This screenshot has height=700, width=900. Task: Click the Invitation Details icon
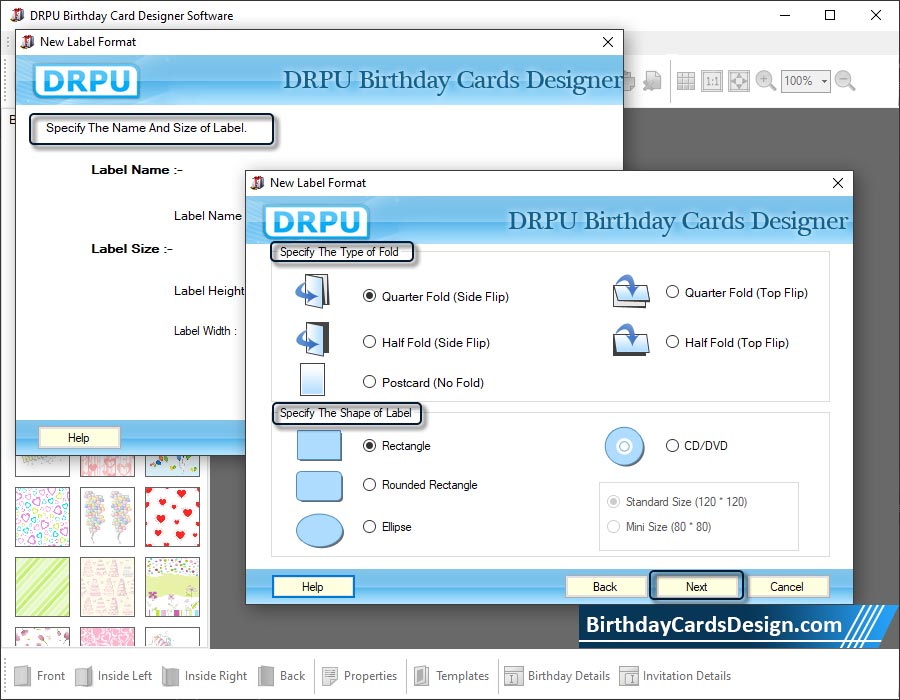(629, 676)
